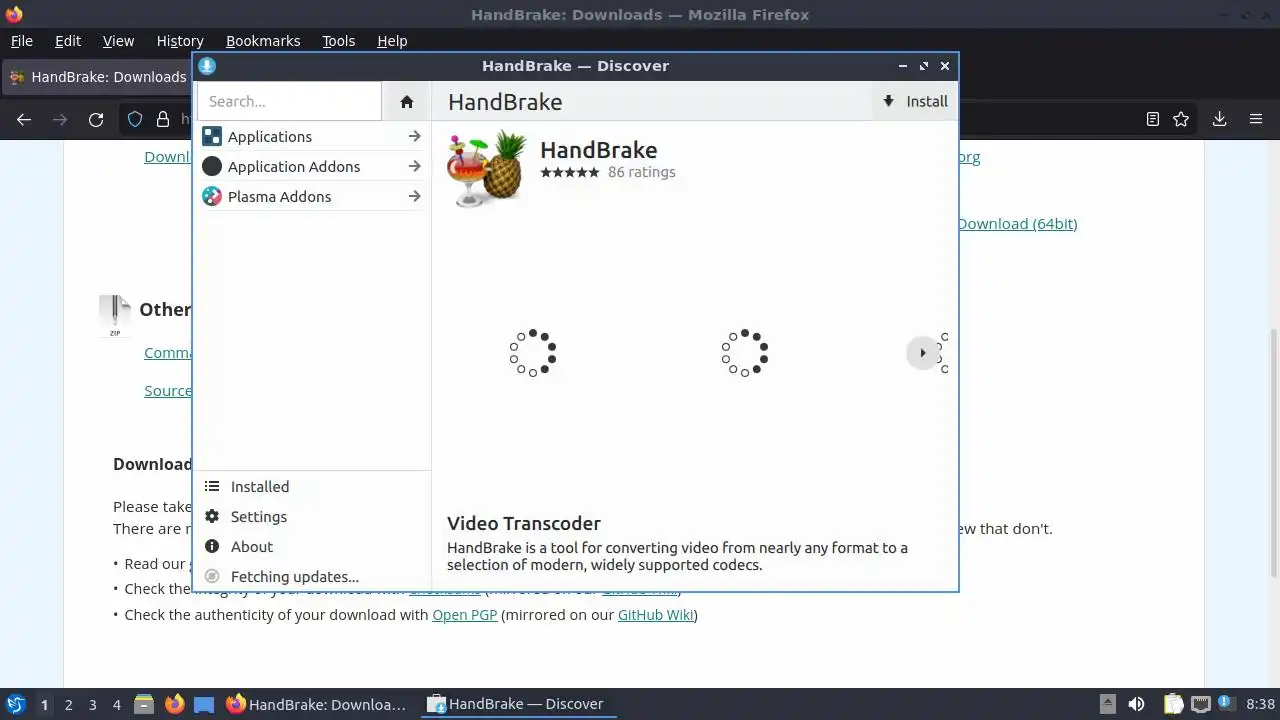
Task: Click the Applications category icon
Action: coord(211,136)
